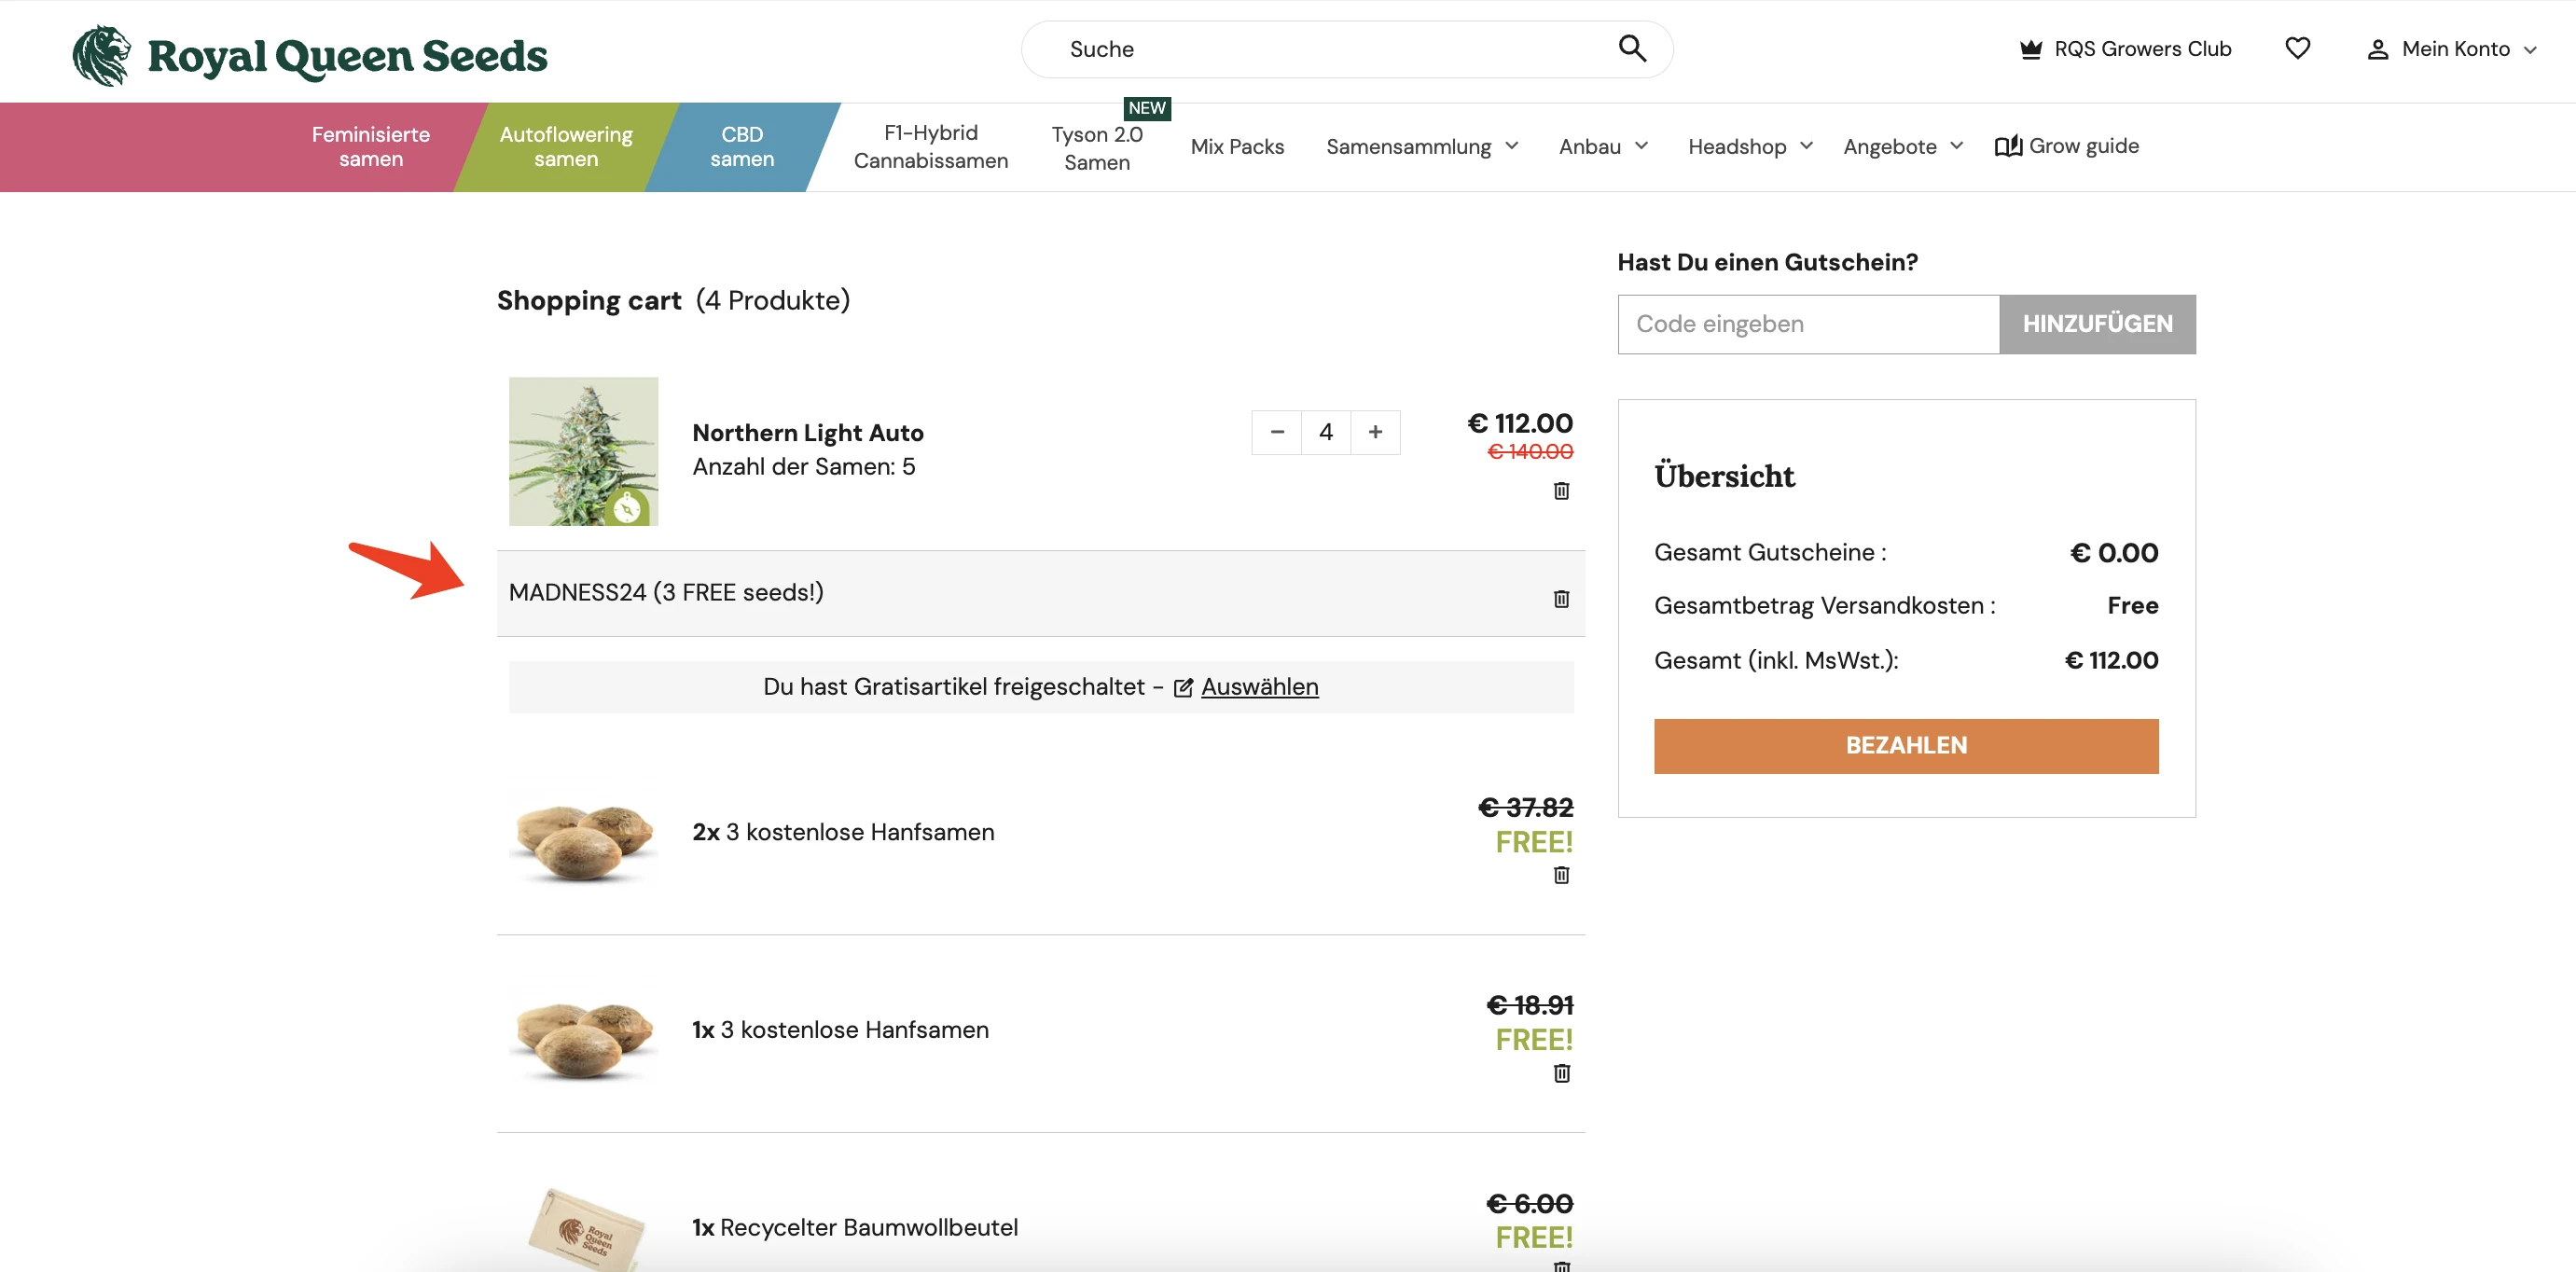Click the 1x Recycelter Baumwollbeutel text
This screenshot has height=1272, width=2576.
[854, 1228]
